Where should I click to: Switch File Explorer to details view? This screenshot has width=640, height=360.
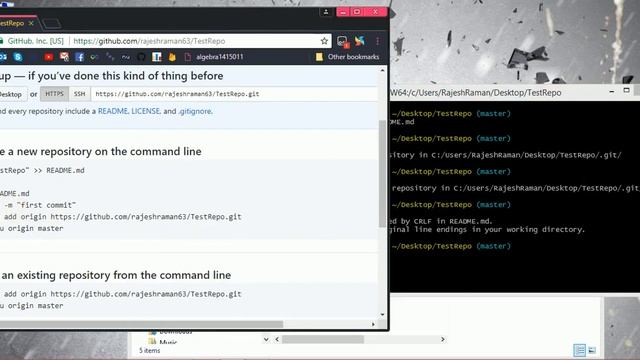(x=579, y=350)
